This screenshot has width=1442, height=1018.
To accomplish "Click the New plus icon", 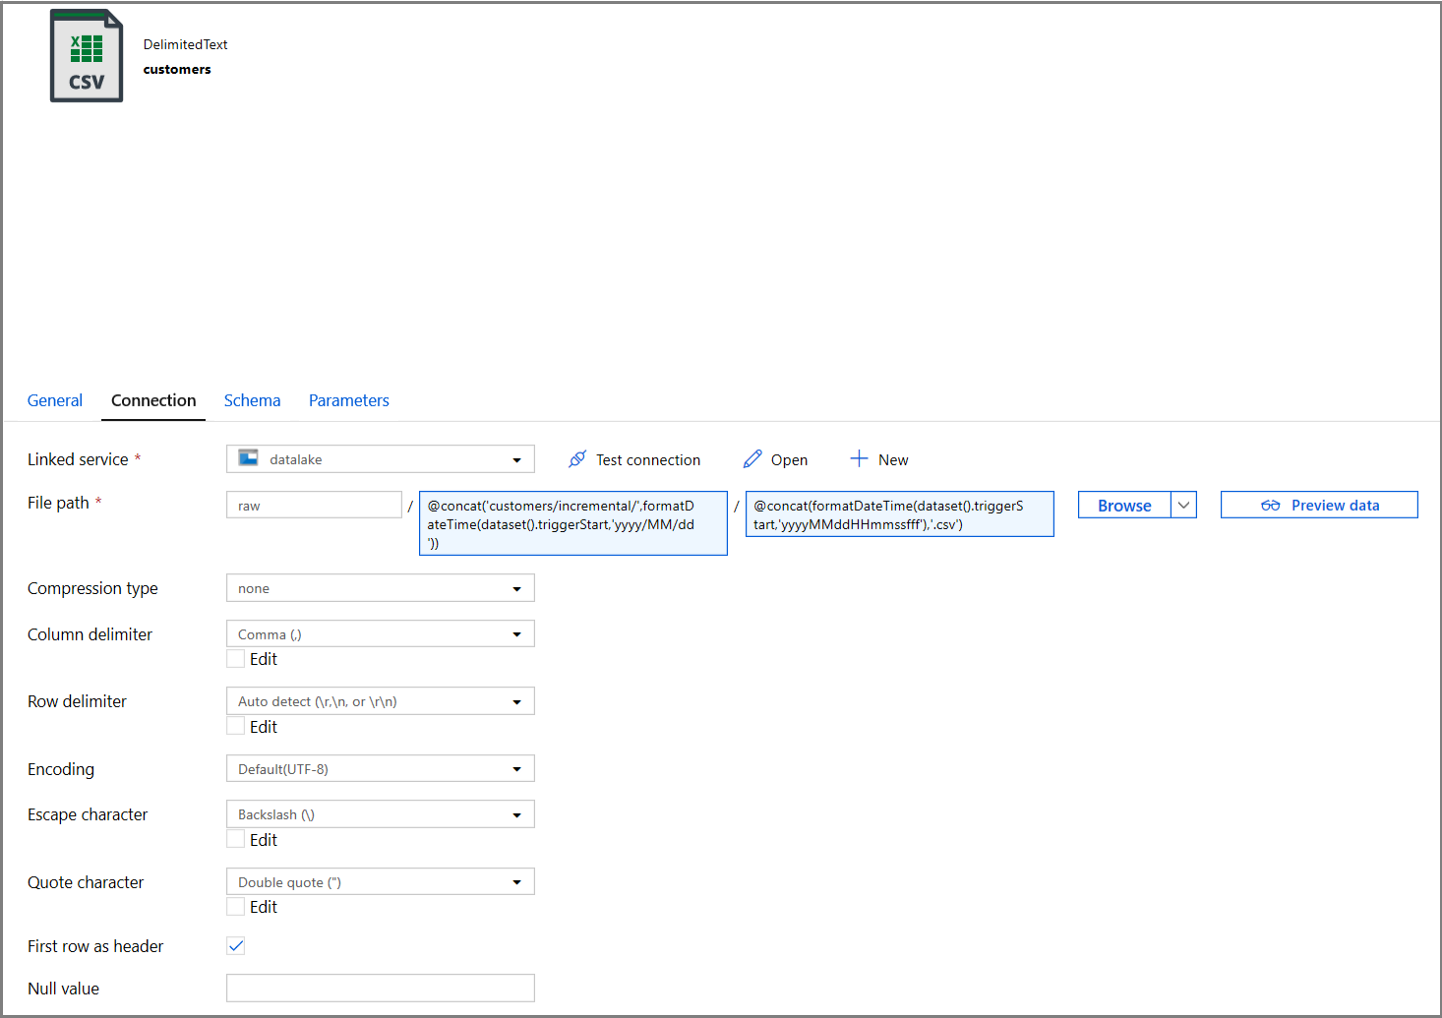I will coord(860,459).
